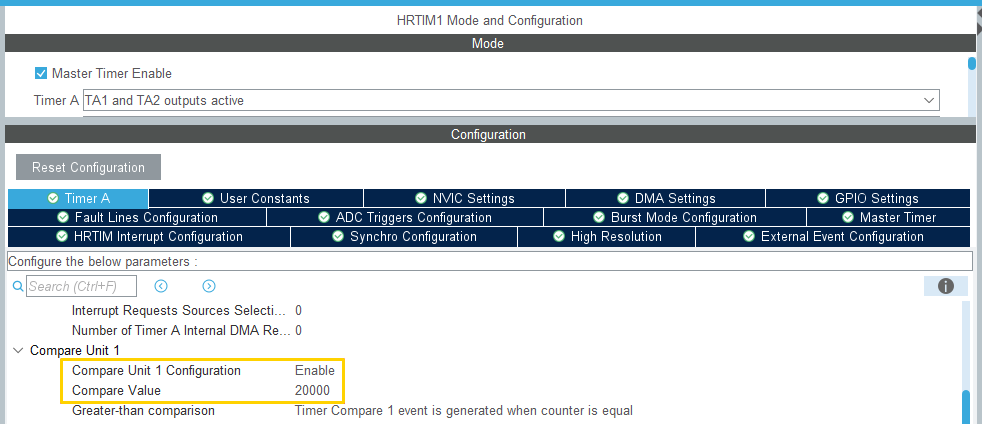This screenshot has height=424, width=982.
Task: Click the Reset Configuration button
Action: tap(88, 167)
